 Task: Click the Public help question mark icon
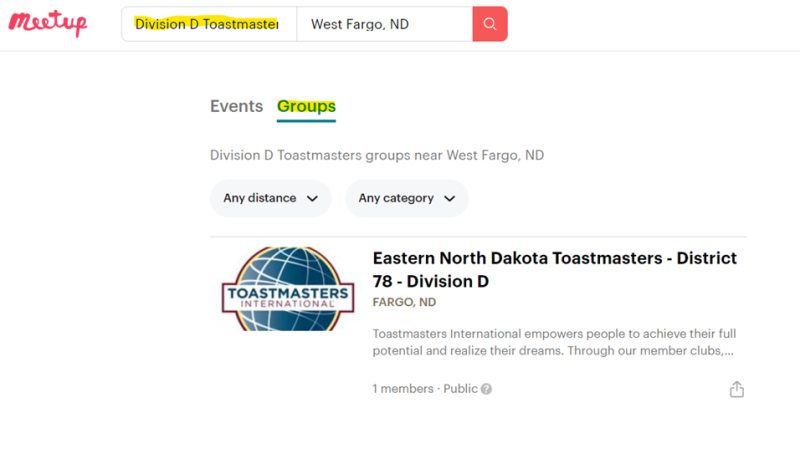point(486,389)
